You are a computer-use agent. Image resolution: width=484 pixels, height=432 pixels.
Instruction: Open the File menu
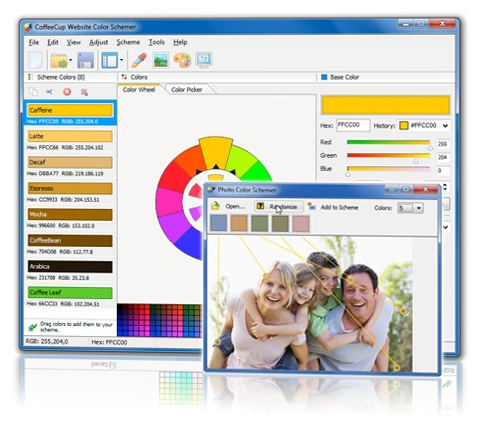[34, 42]
